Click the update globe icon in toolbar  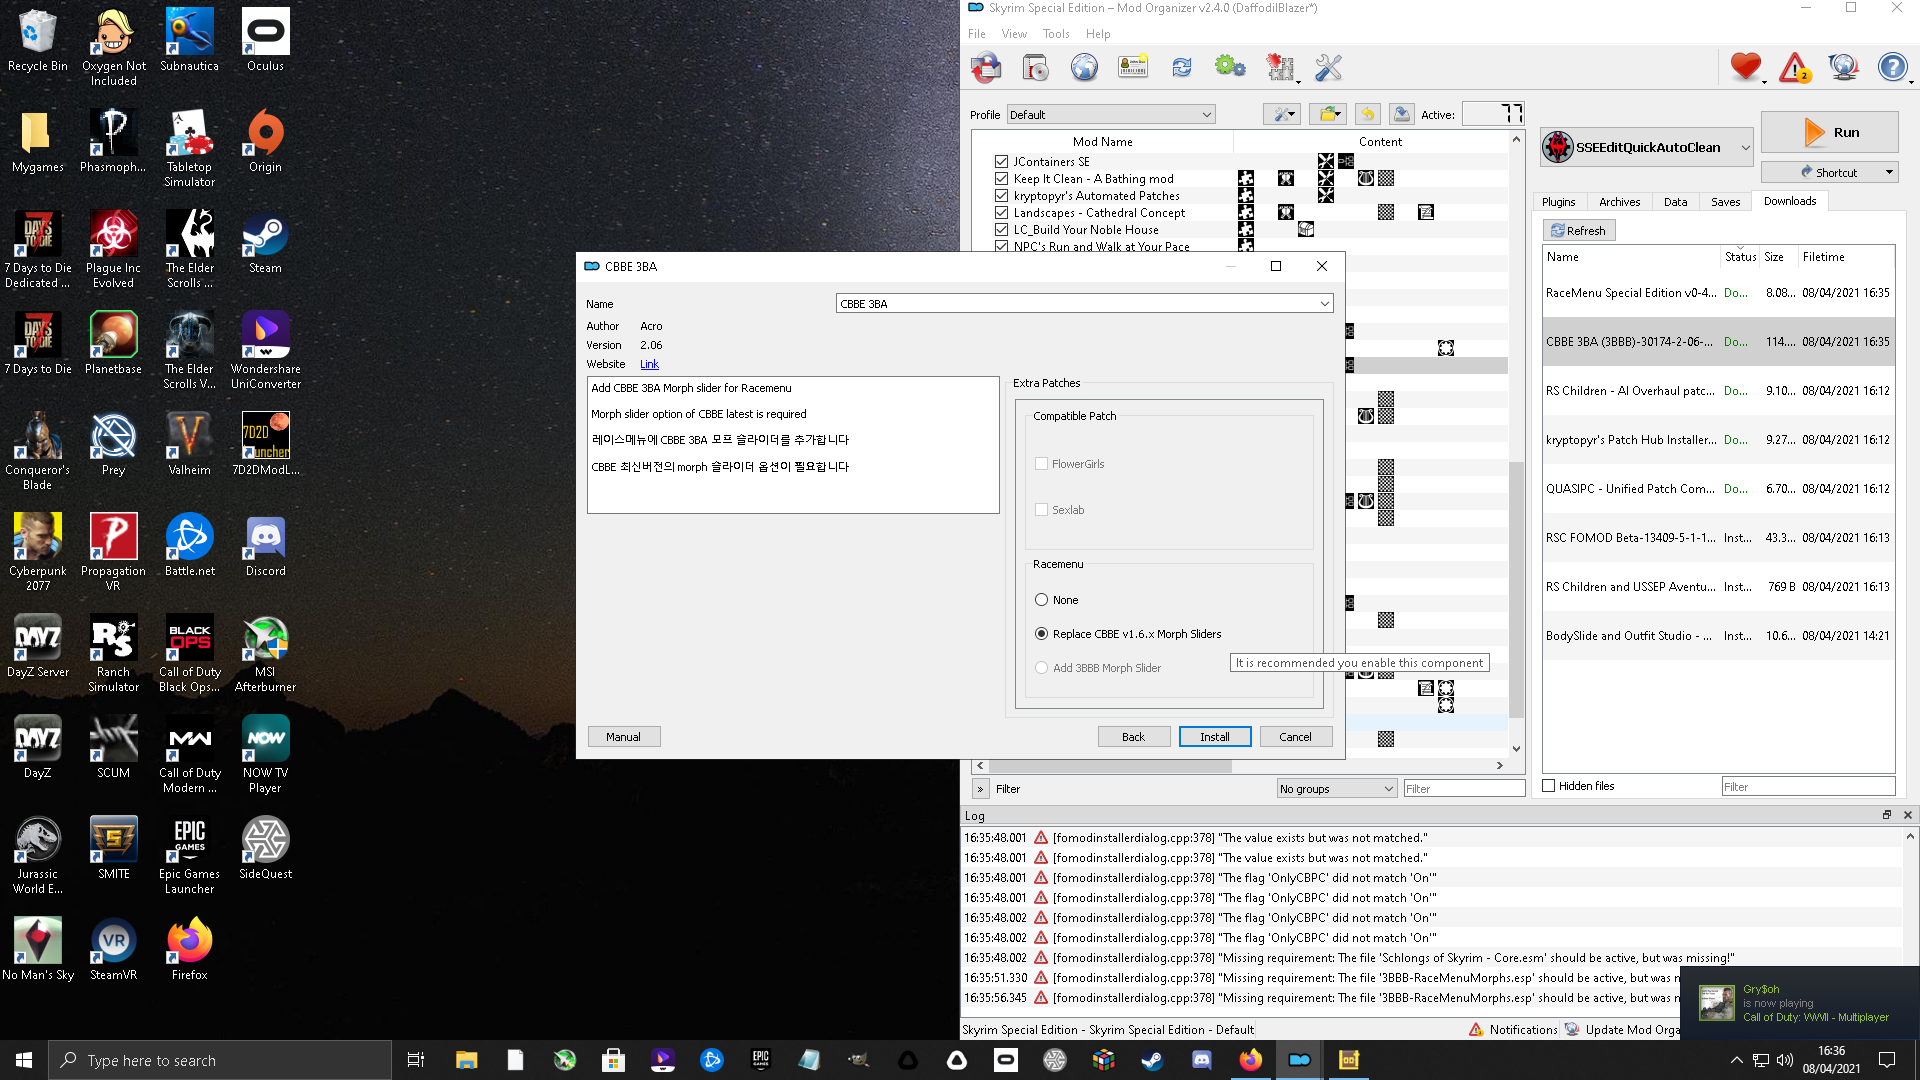pos(1843,68)
